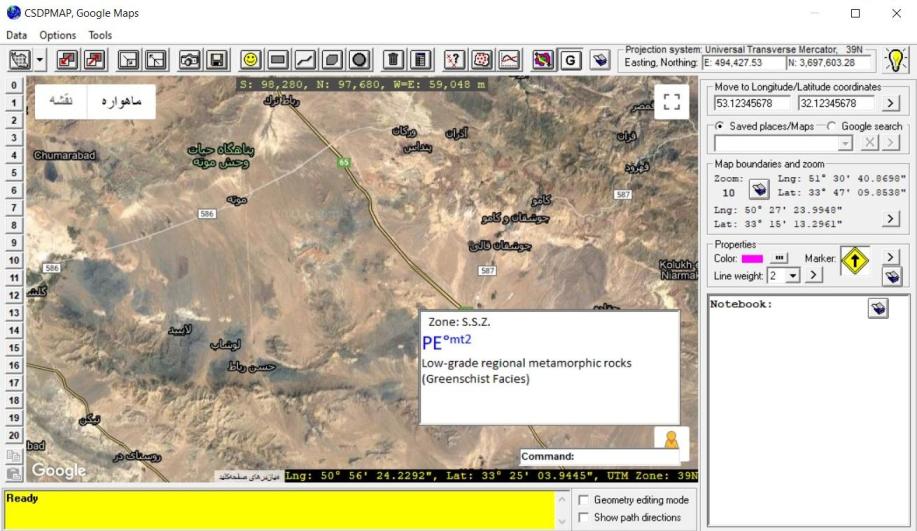The image size is (917, 531).
Task: Open the Line weight dropdown
Action: (x=792, y=275)
